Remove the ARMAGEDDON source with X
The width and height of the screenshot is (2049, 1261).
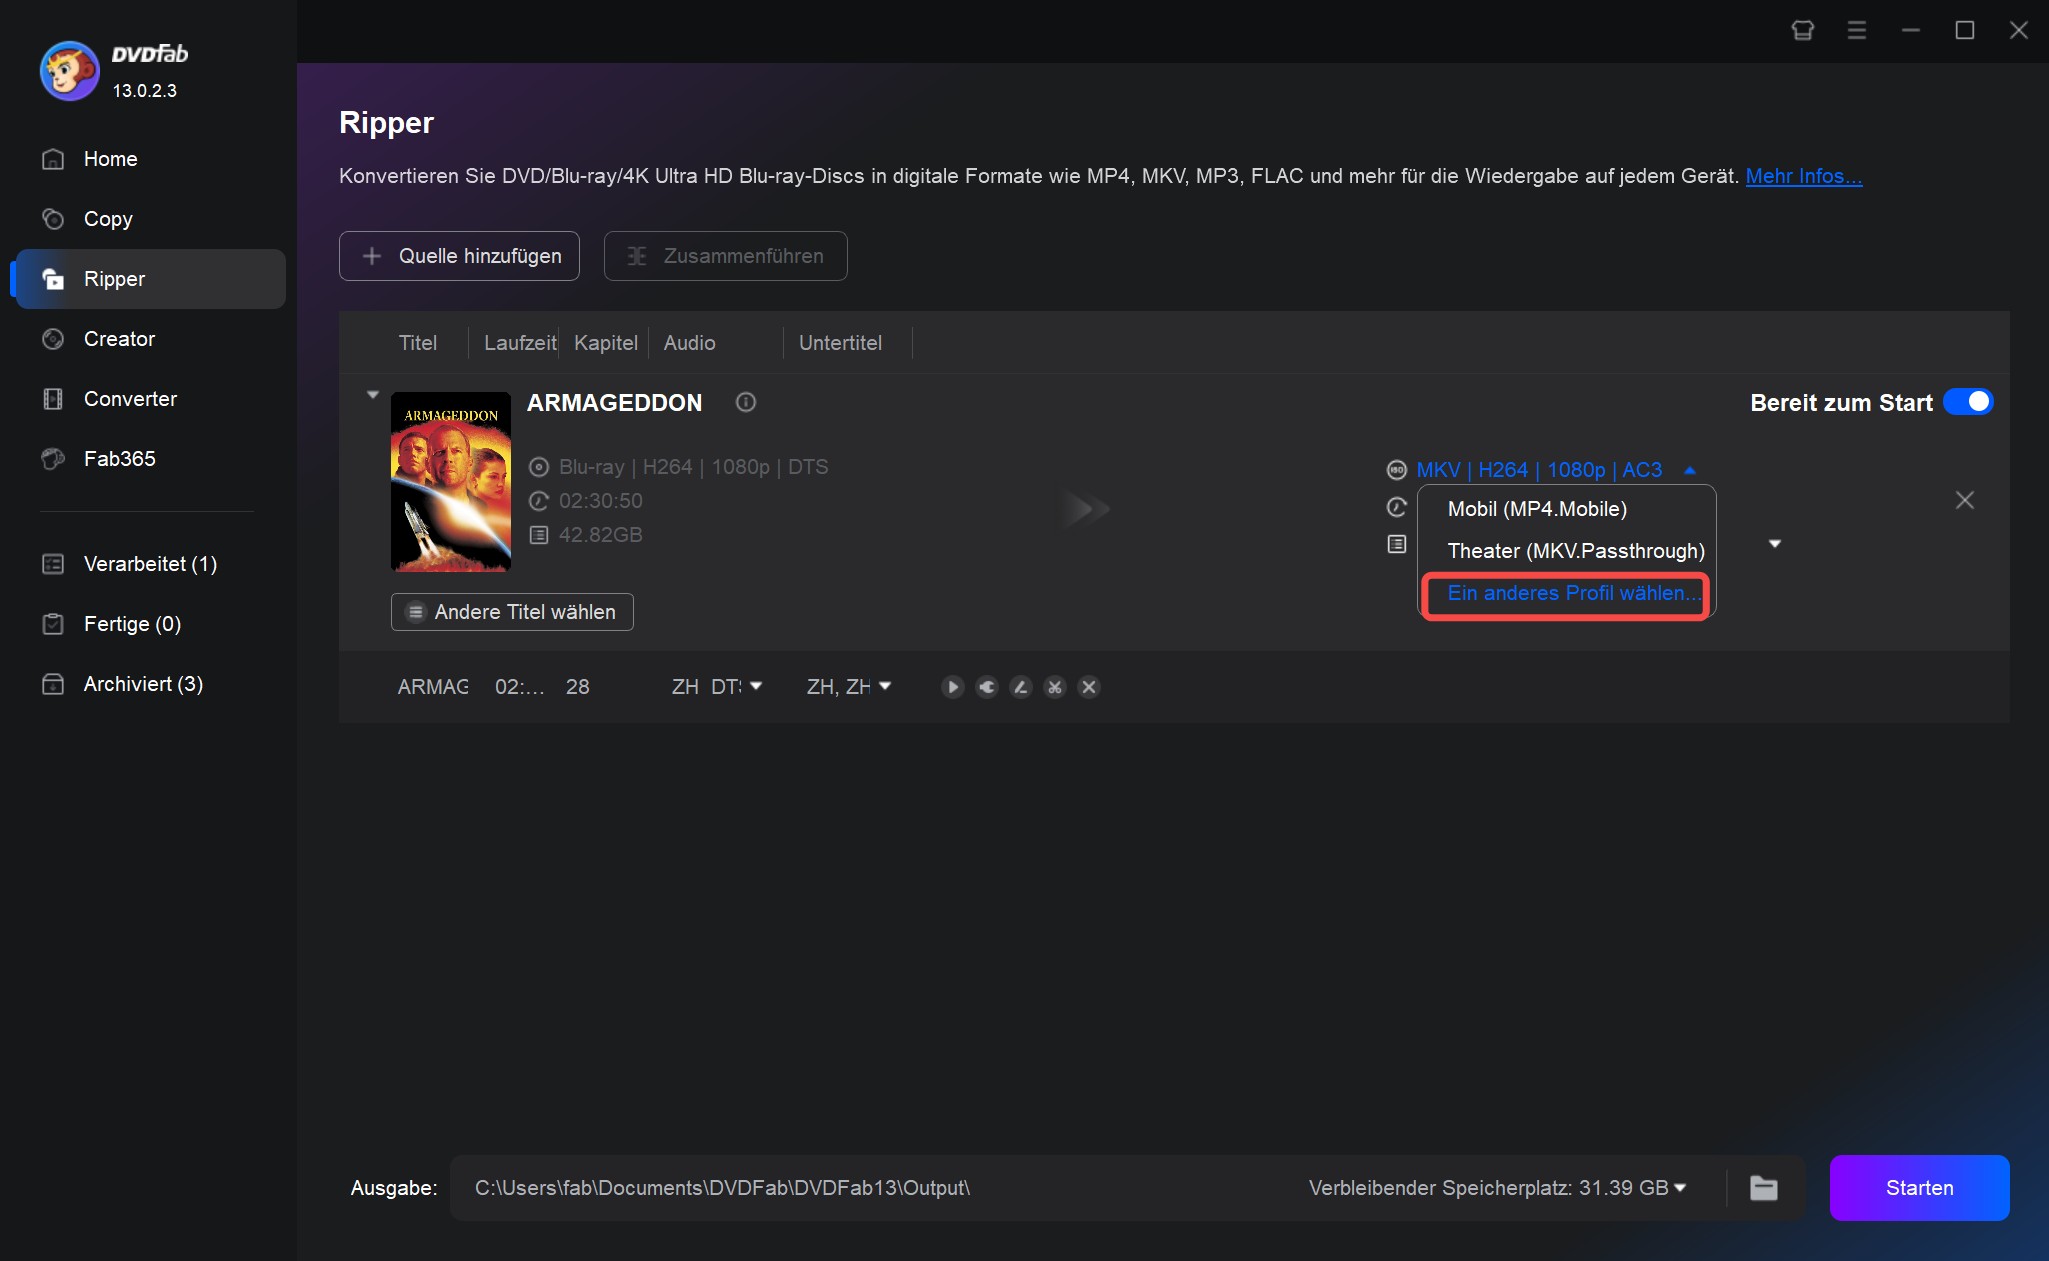pos(1965,500)
